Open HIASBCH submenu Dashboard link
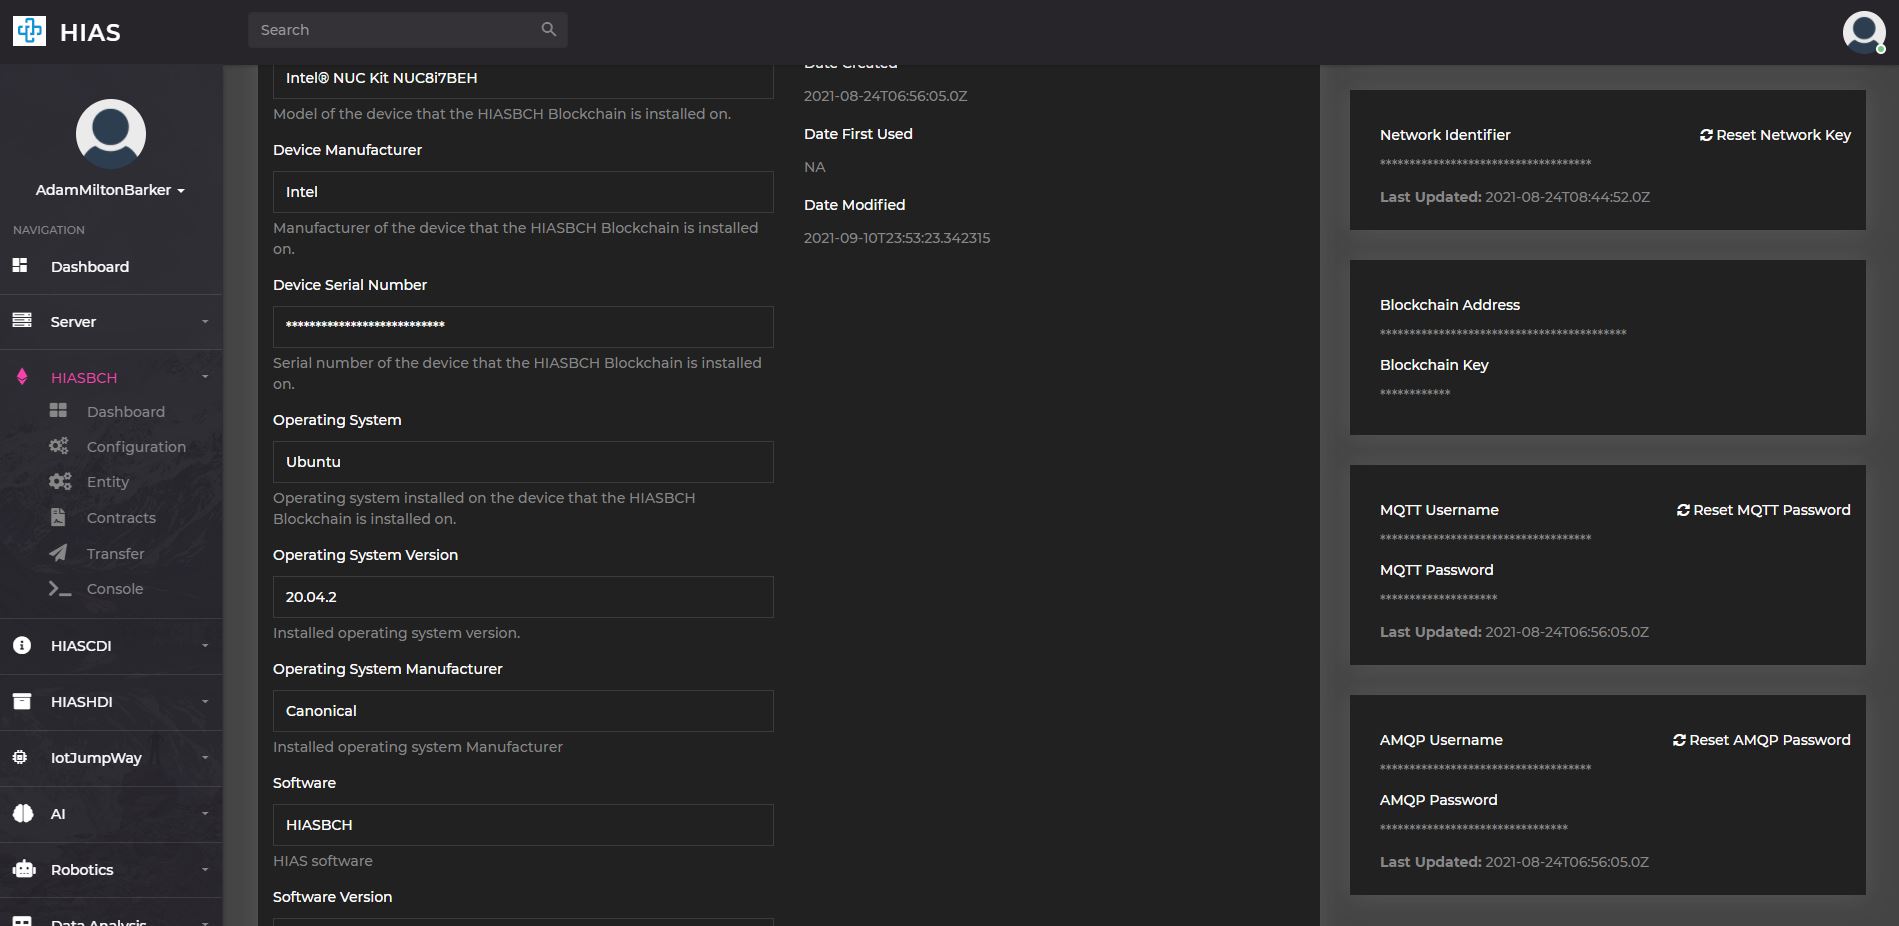The image size is (1899, 926). (126, 412)
